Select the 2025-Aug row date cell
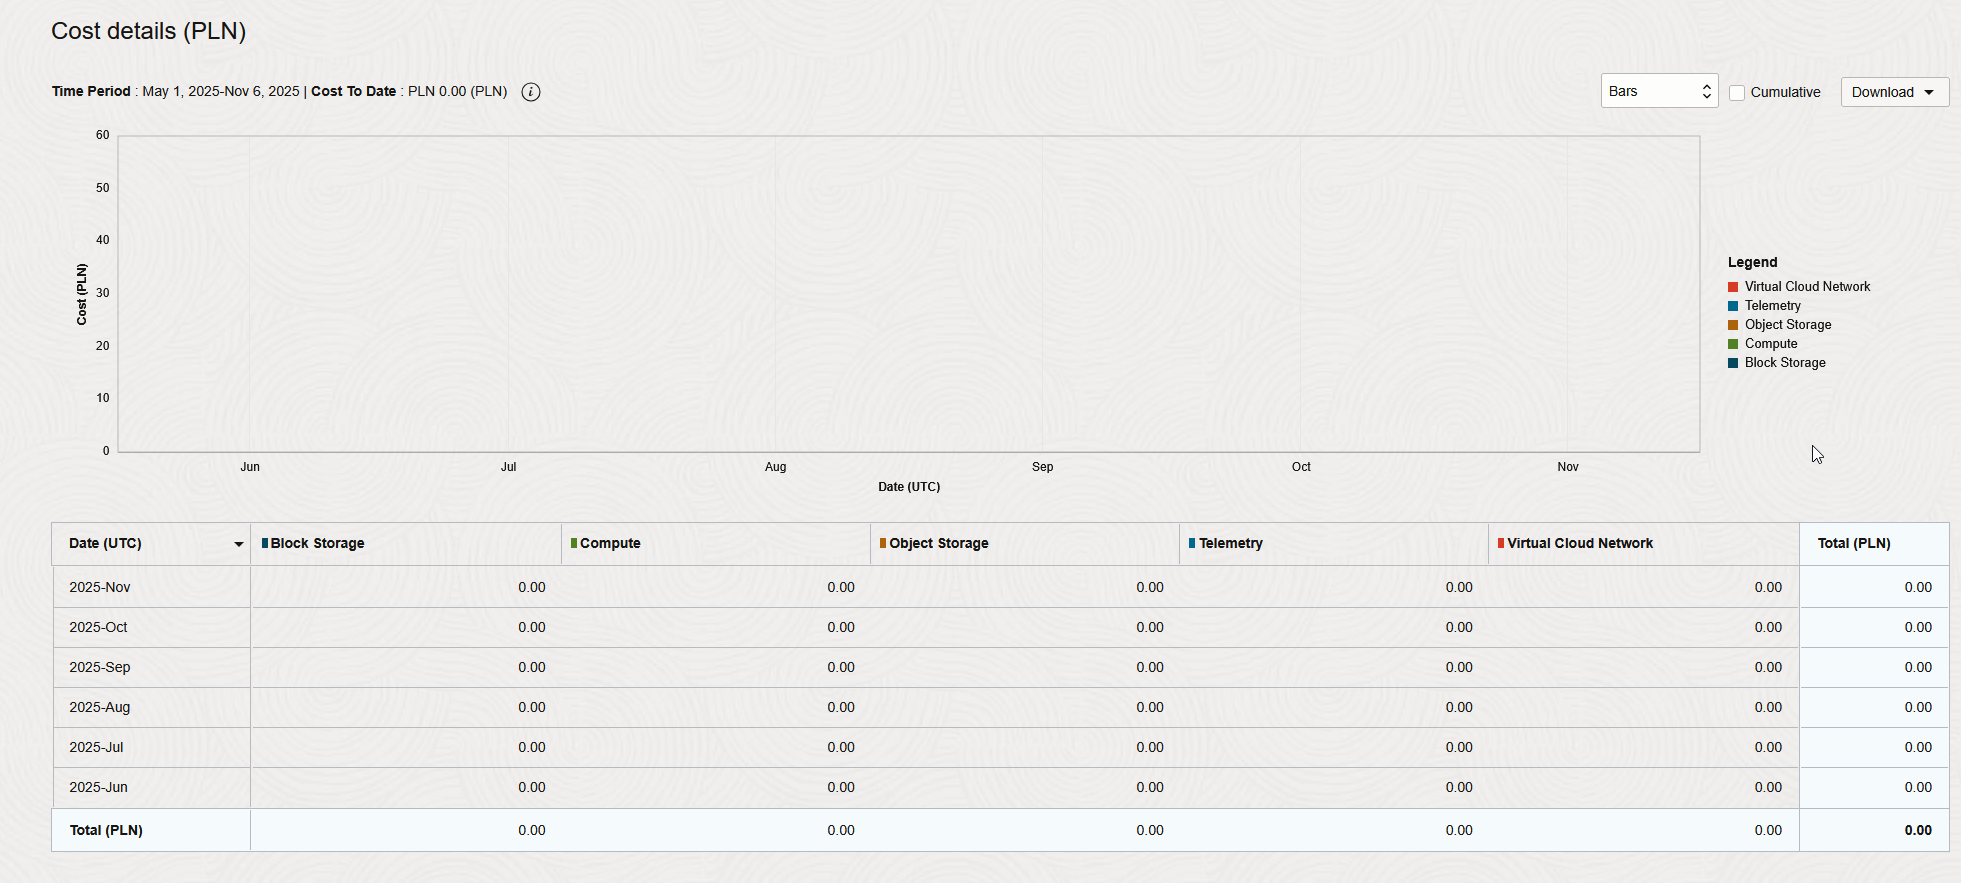The image size is (1961, 883). pos(100,708)
